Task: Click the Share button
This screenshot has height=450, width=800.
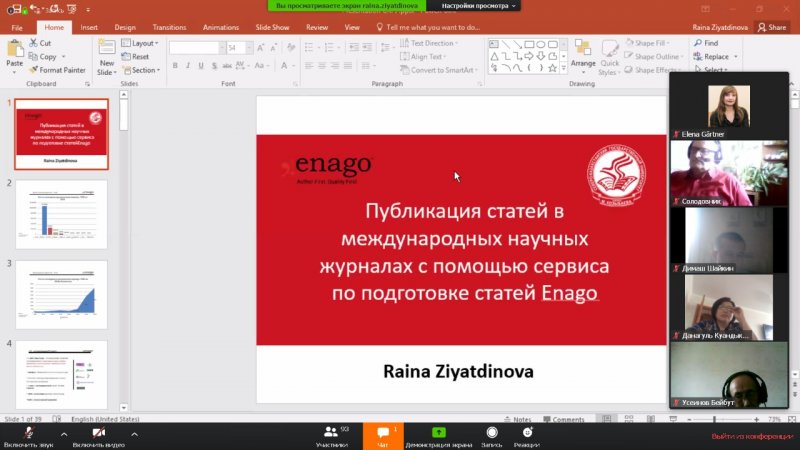Action: (x=772, y=28)
